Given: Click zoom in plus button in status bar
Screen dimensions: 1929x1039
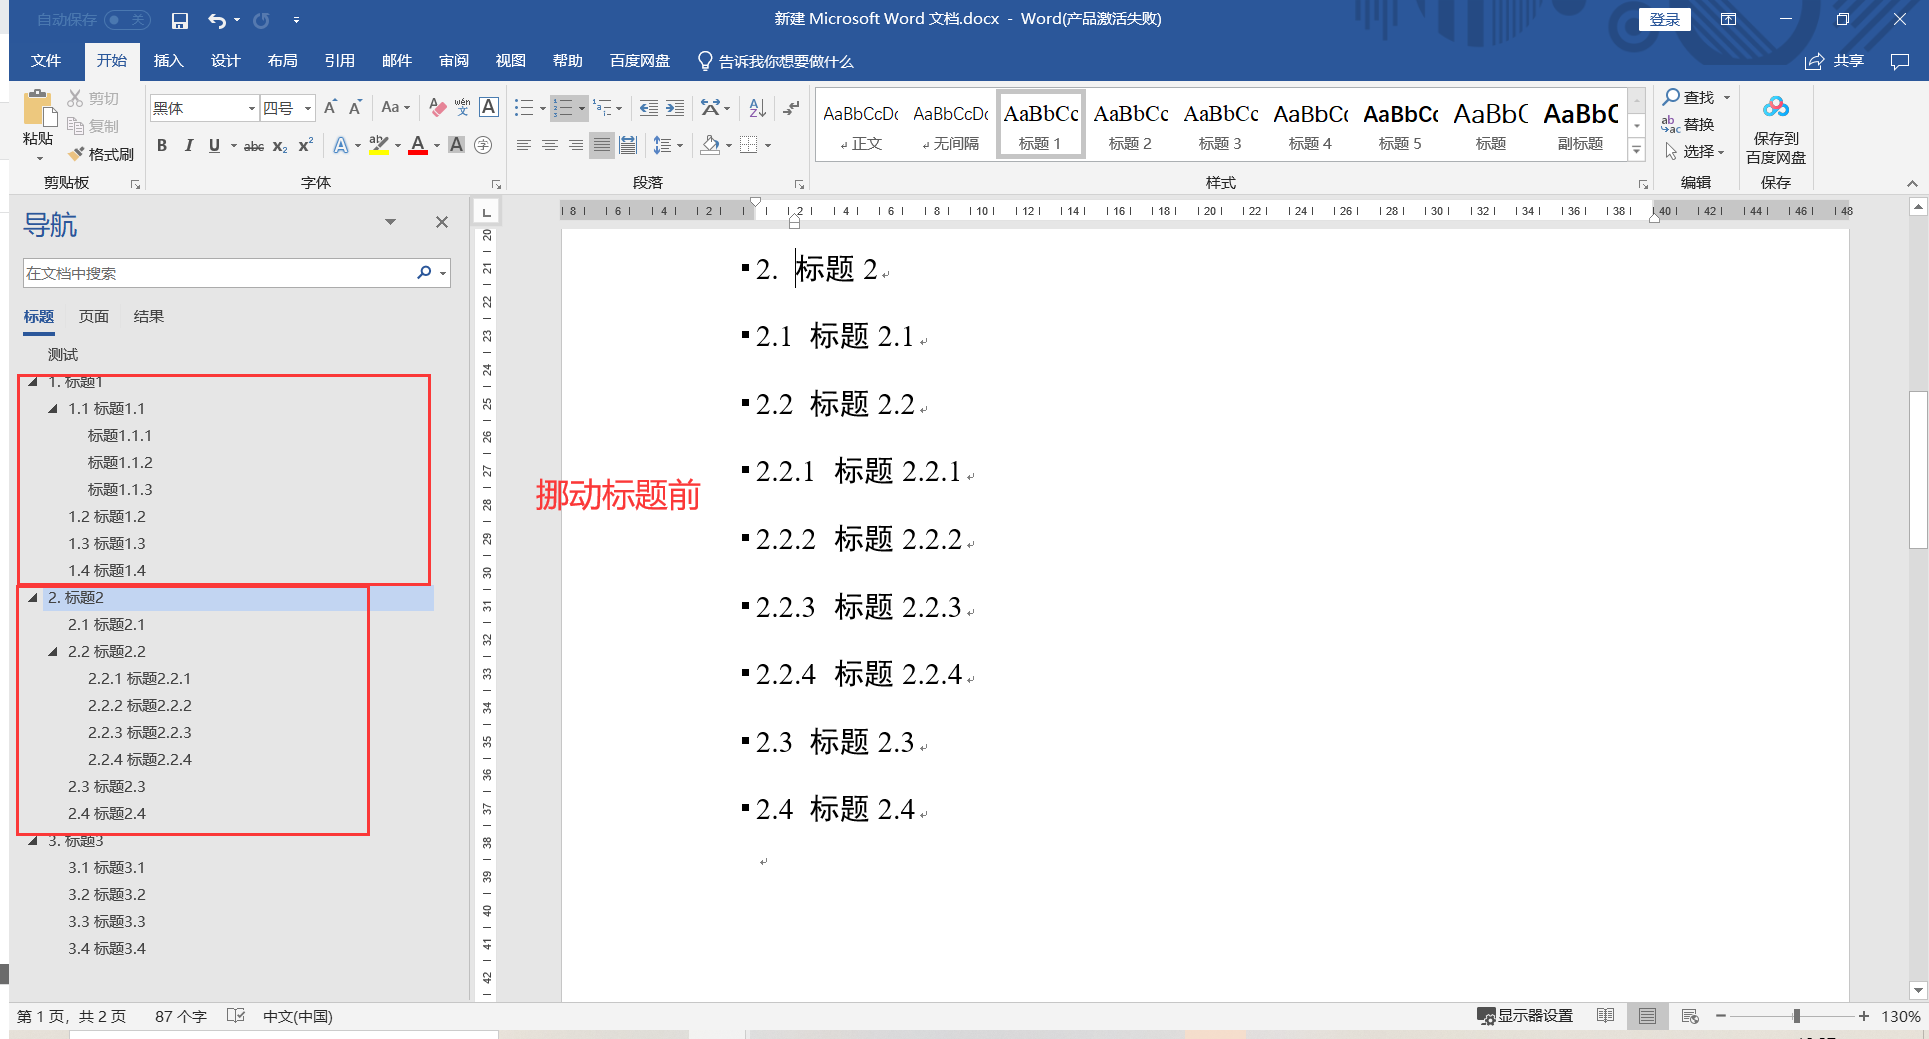Looking at the screenshot, I should 1864,1016.
